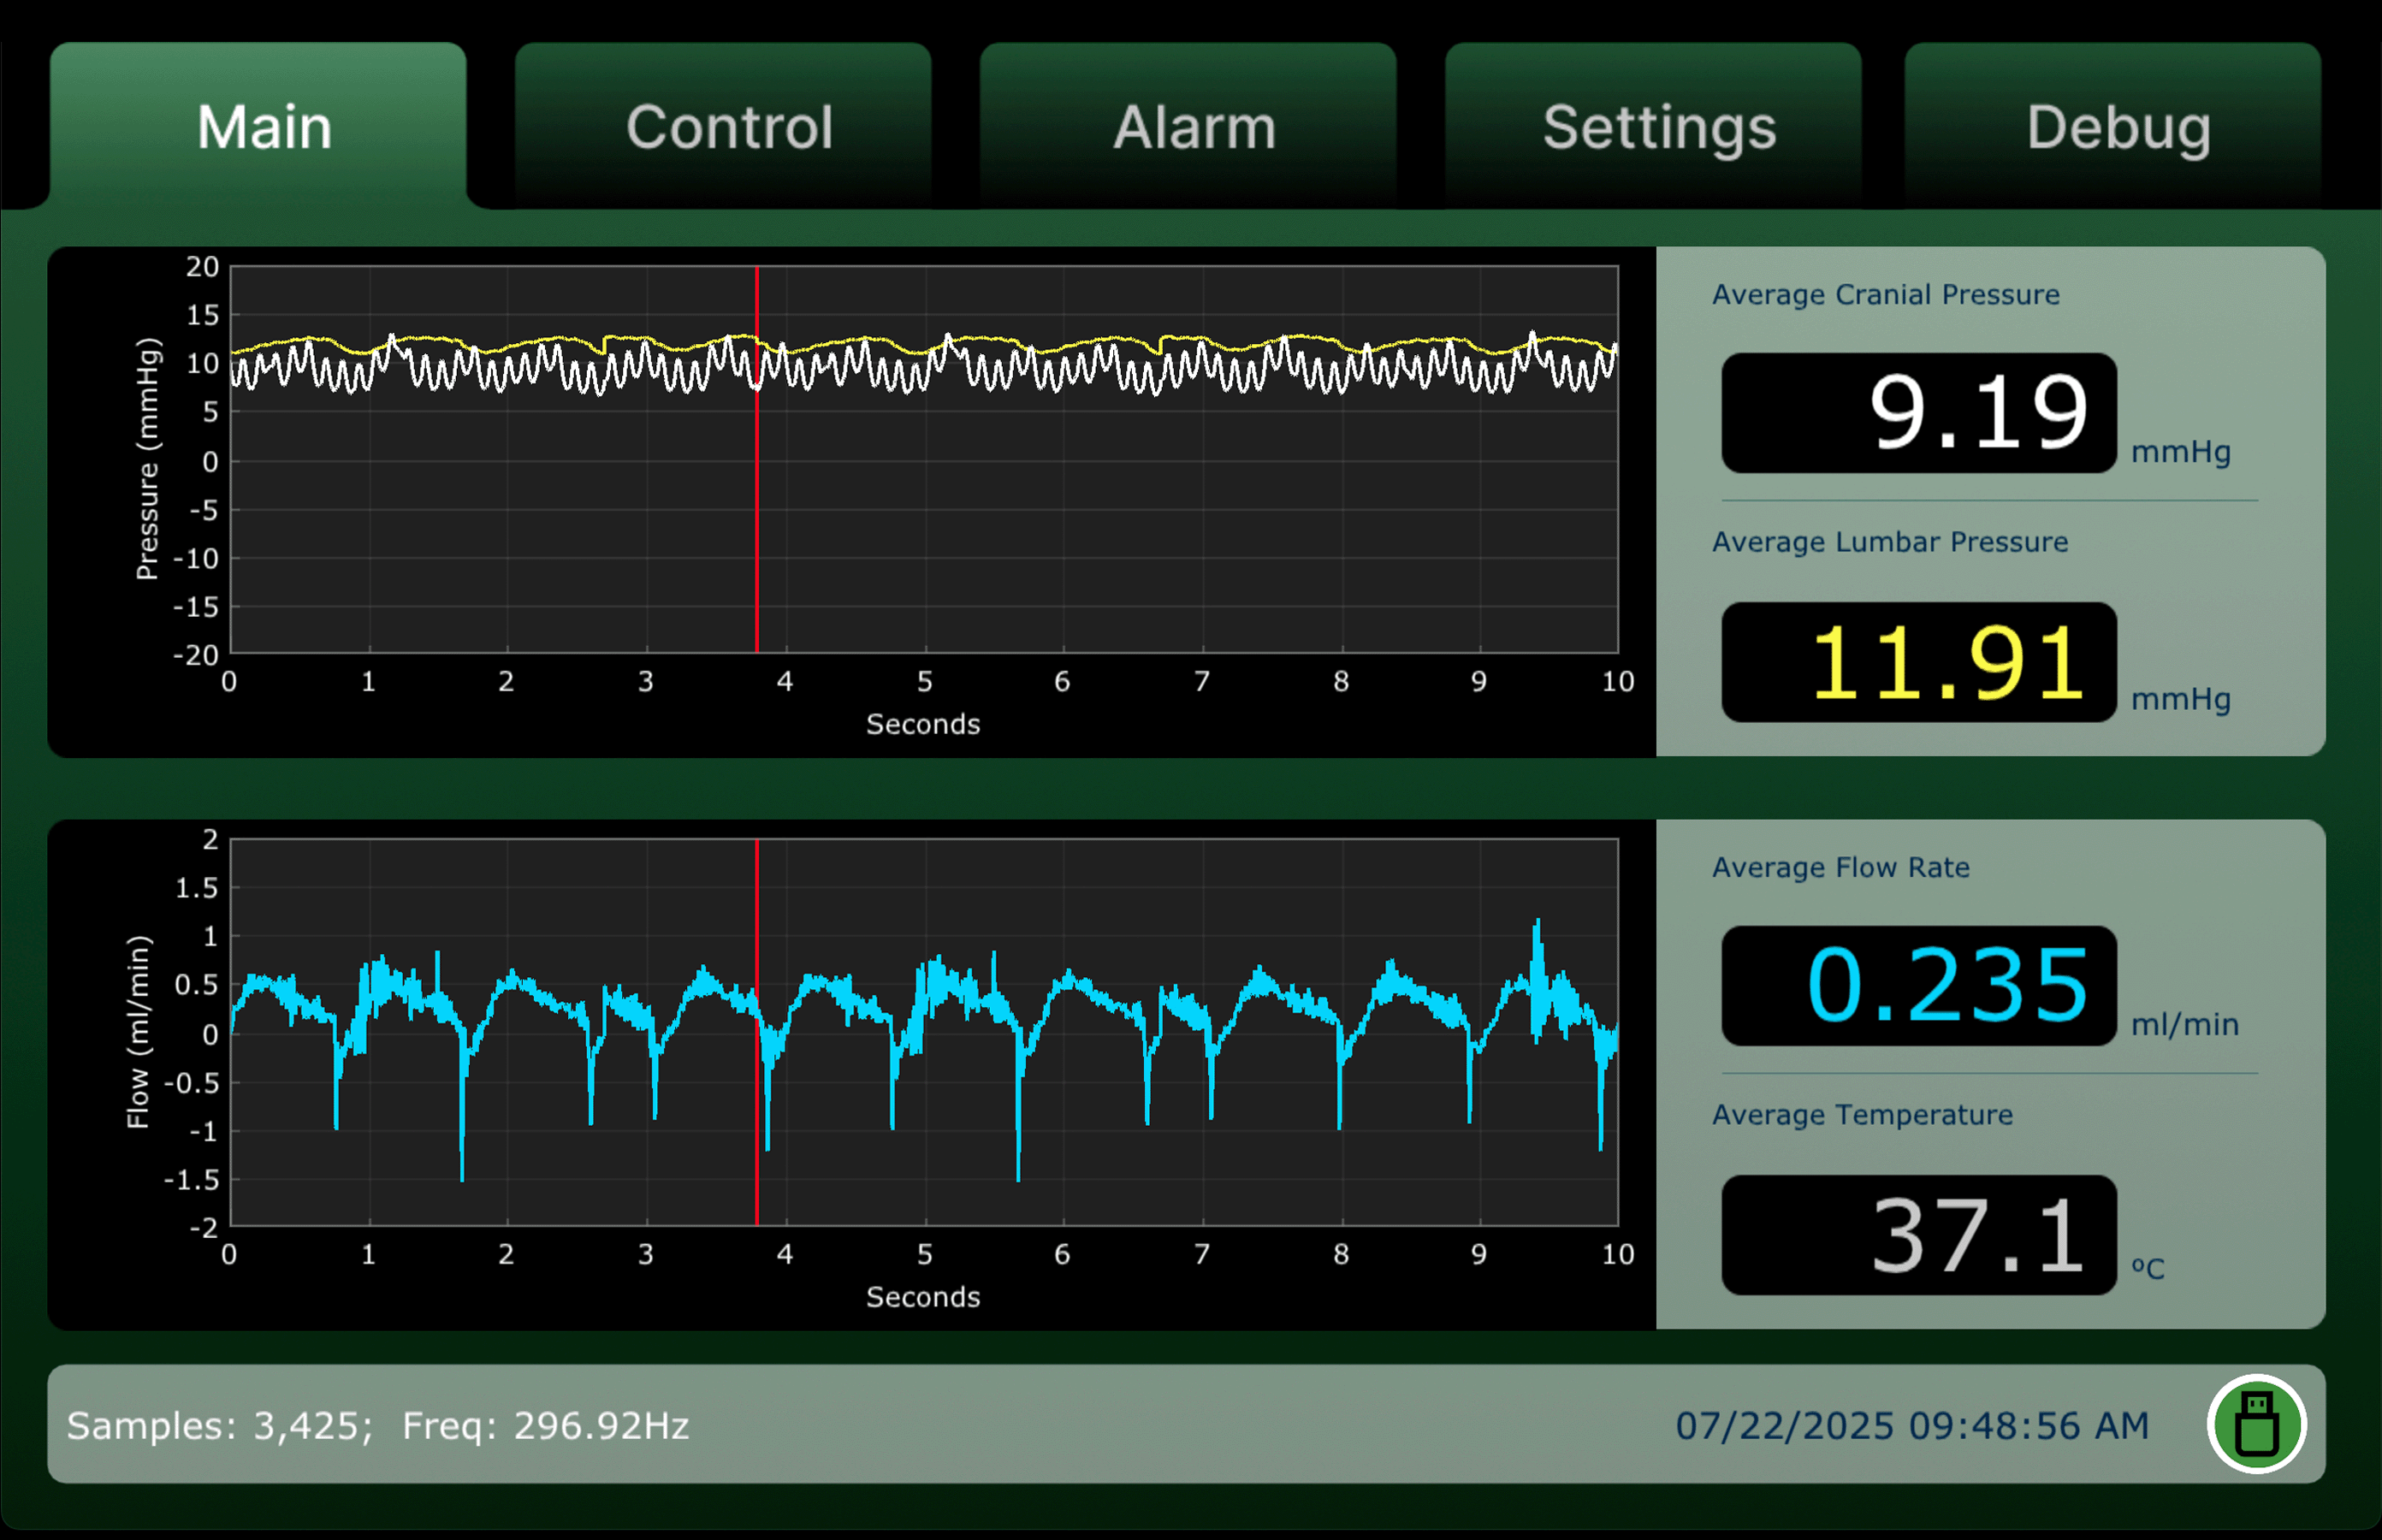
Task: Click the date and time in status bar
Action: click(1912, 1425)
